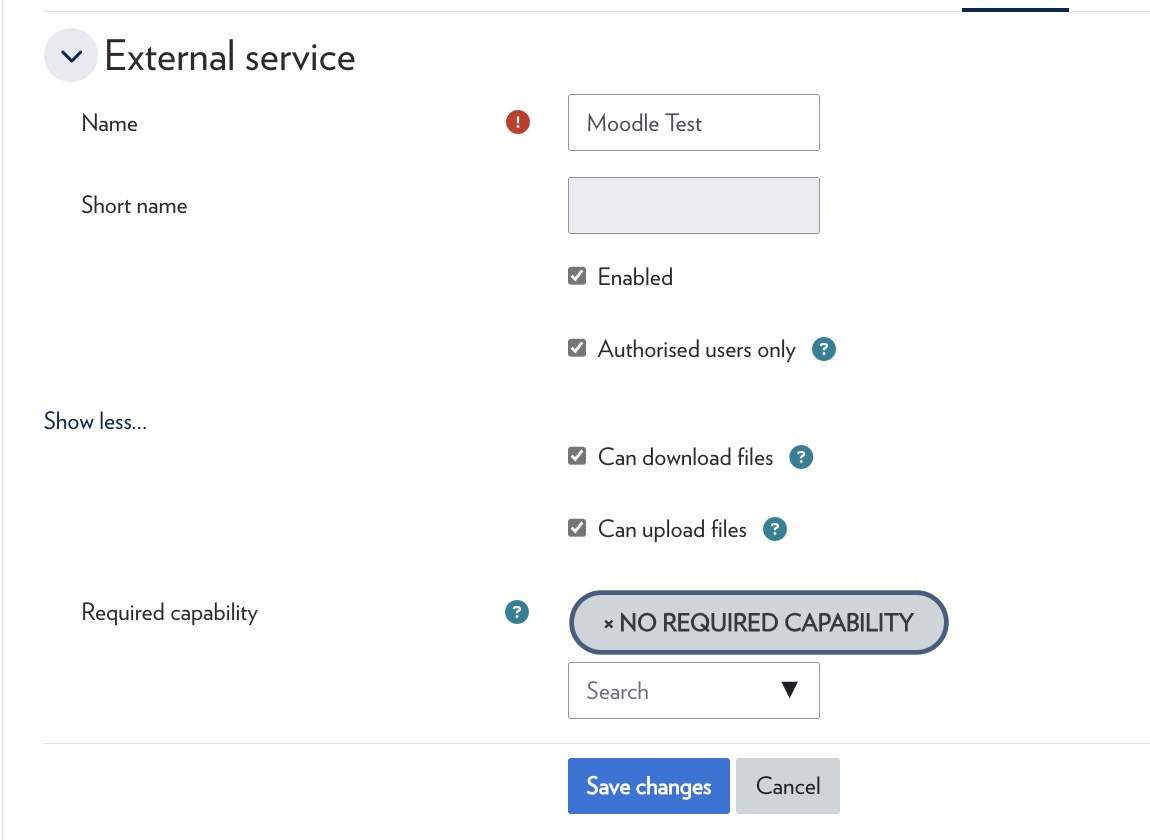This screenshot has height=840, width=1150.
Task: Open the capability Search dropdown arrow
Action: (x=789, y=690)
